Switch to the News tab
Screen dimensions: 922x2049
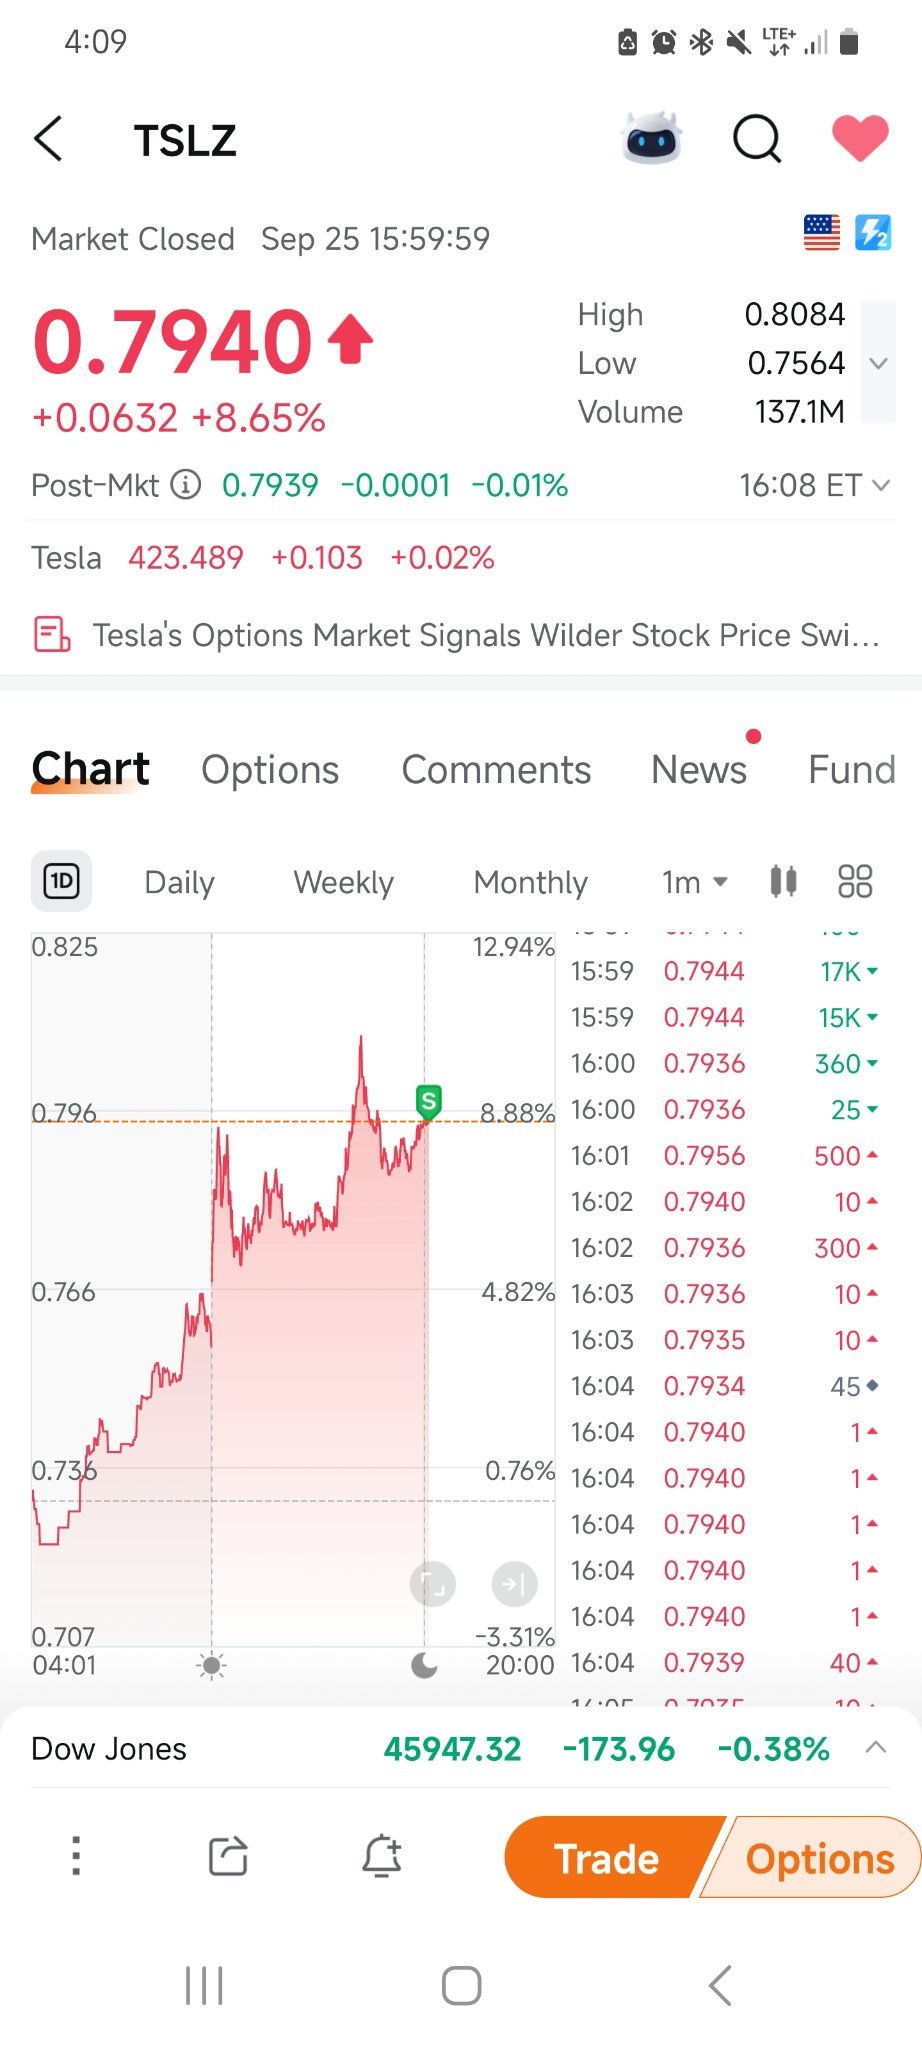699,770
